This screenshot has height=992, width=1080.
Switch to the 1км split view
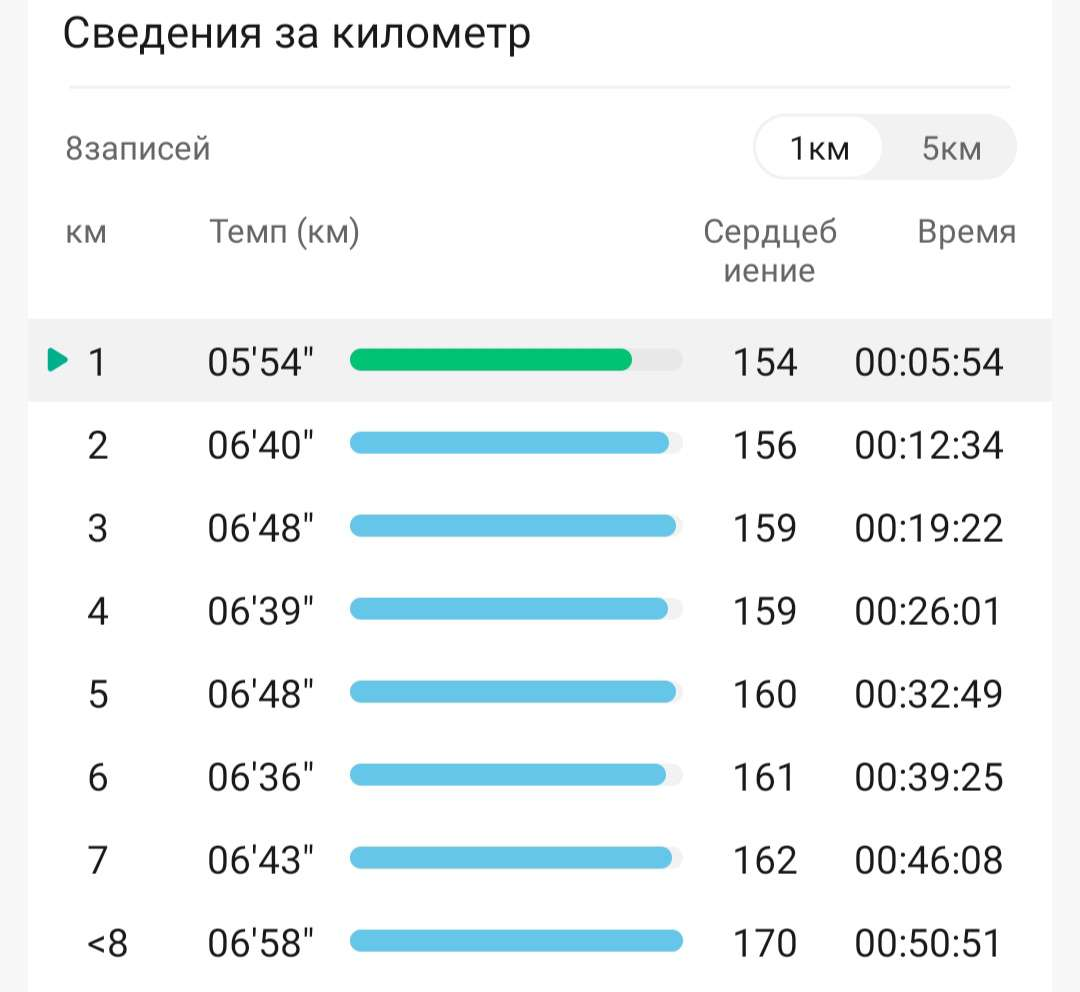click(819, 149)
